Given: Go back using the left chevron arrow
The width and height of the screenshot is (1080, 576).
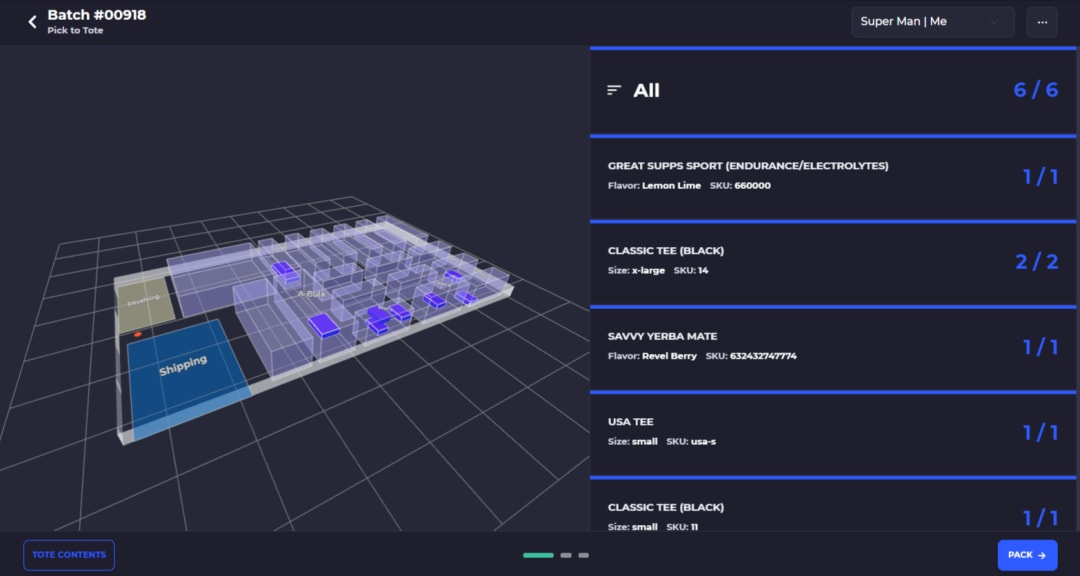Looking at the screenshot, I should pyautogui.click(x=32, y=22).
